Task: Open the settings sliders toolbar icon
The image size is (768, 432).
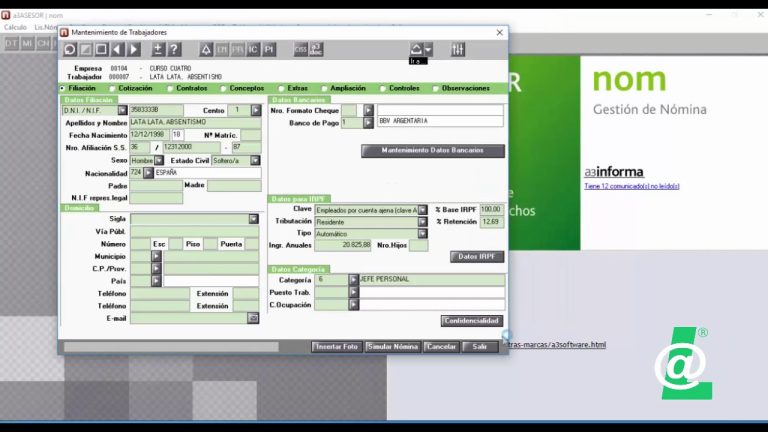Action: [x=458, y=49]
